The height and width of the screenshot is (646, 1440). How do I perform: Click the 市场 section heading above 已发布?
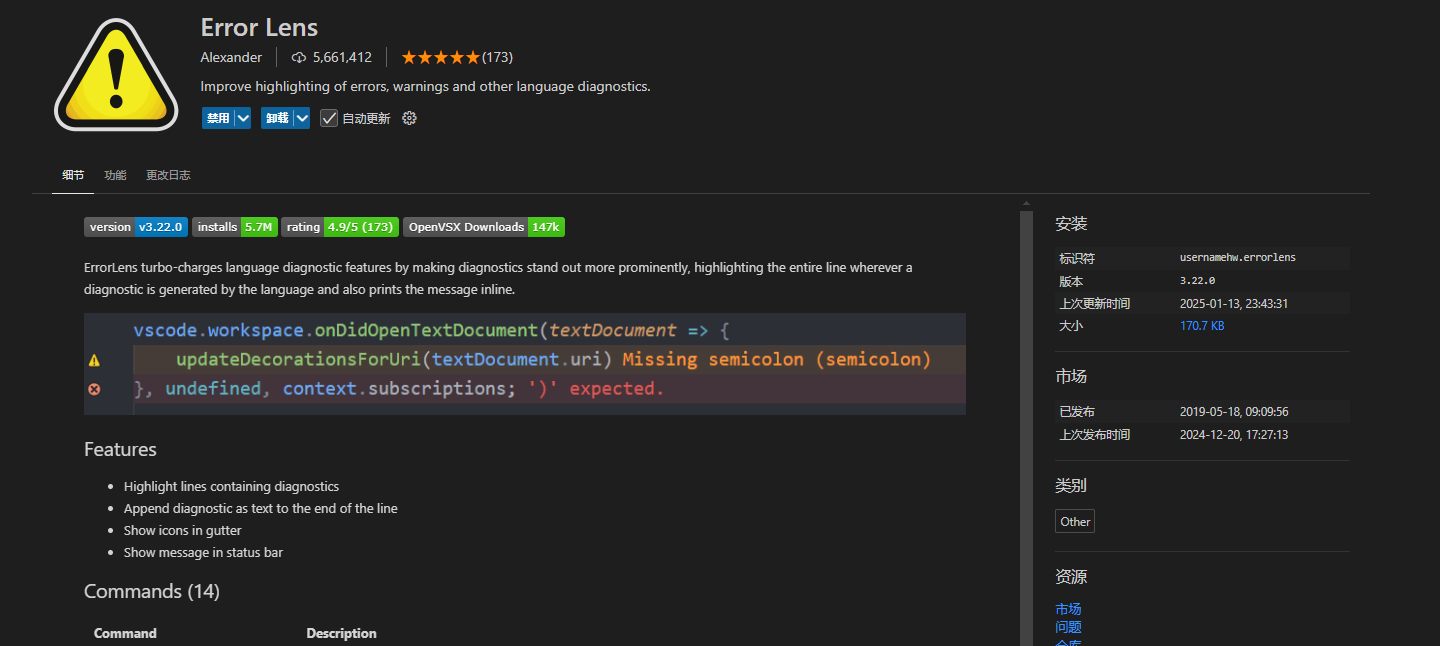(x=1071, y=377)
